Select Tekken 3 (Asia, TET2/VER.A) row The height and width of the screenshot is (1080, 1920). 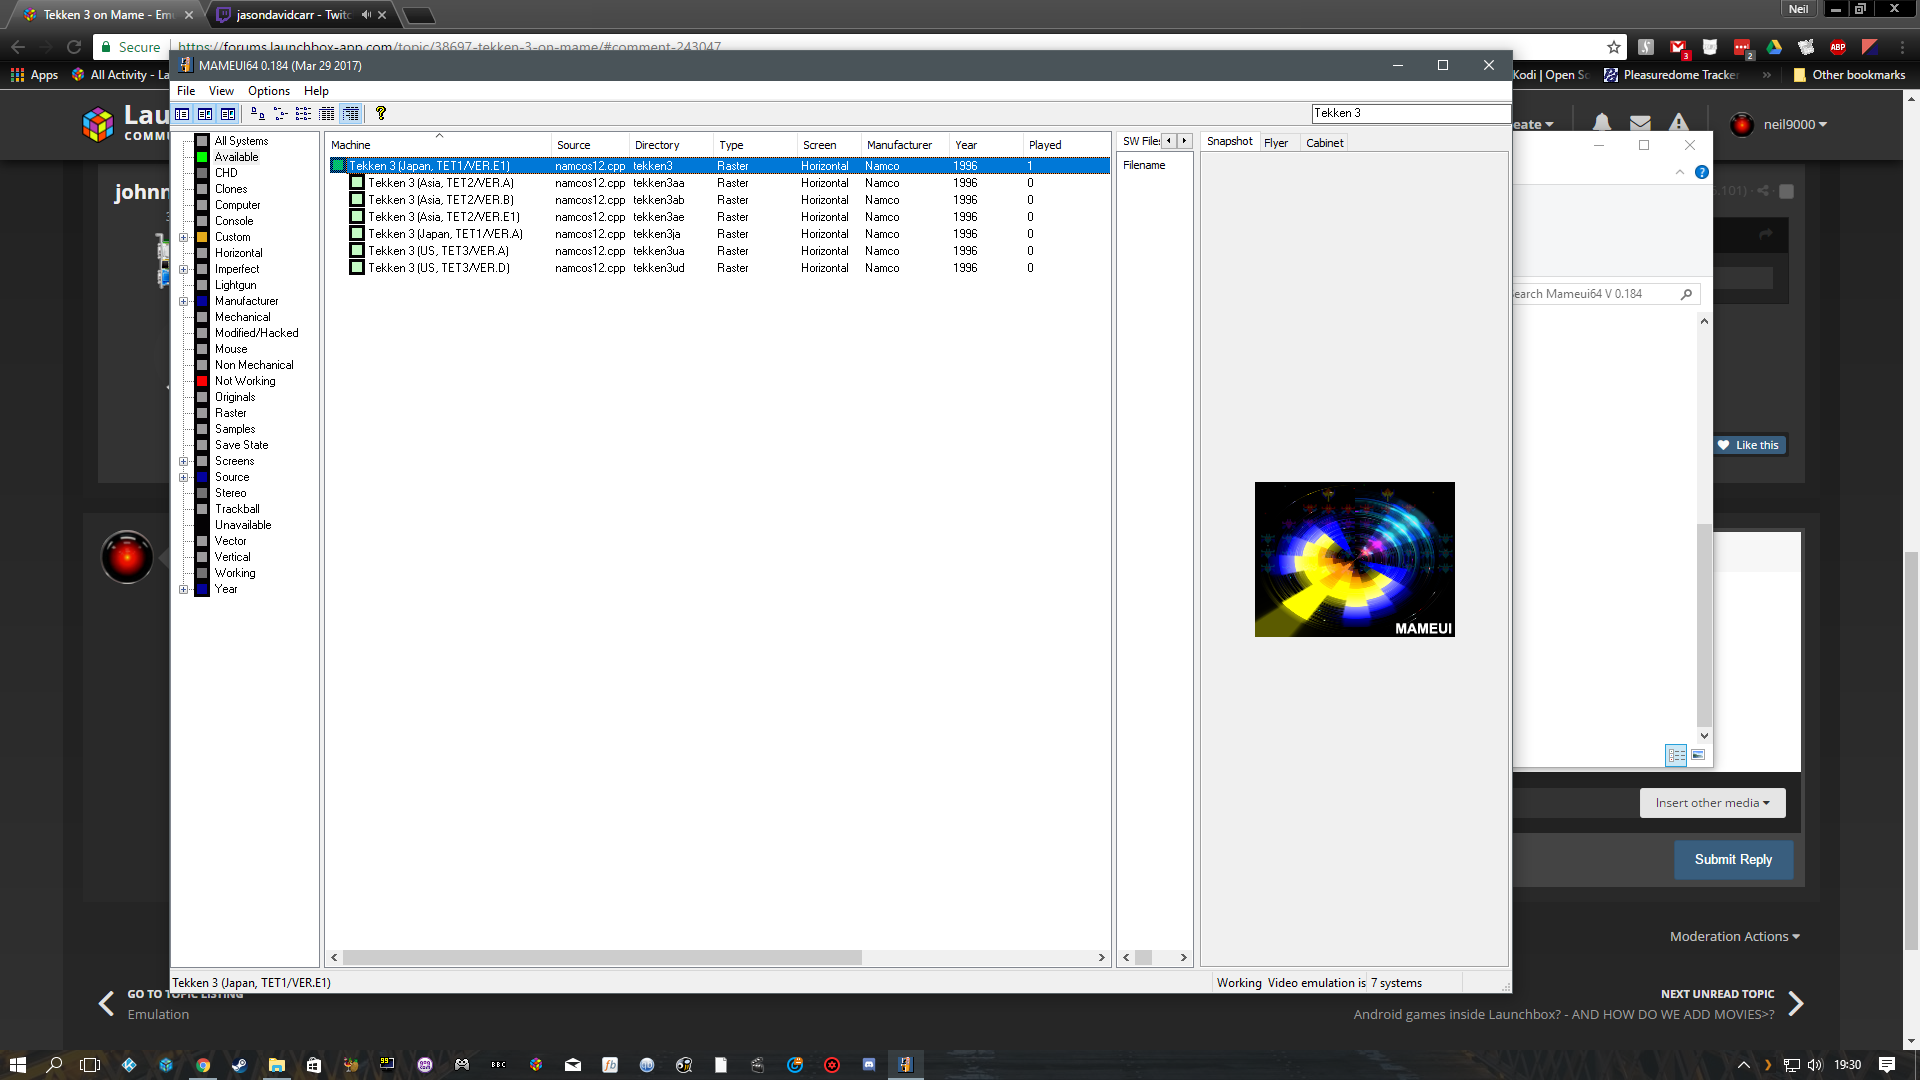click(x=719, y=183)
